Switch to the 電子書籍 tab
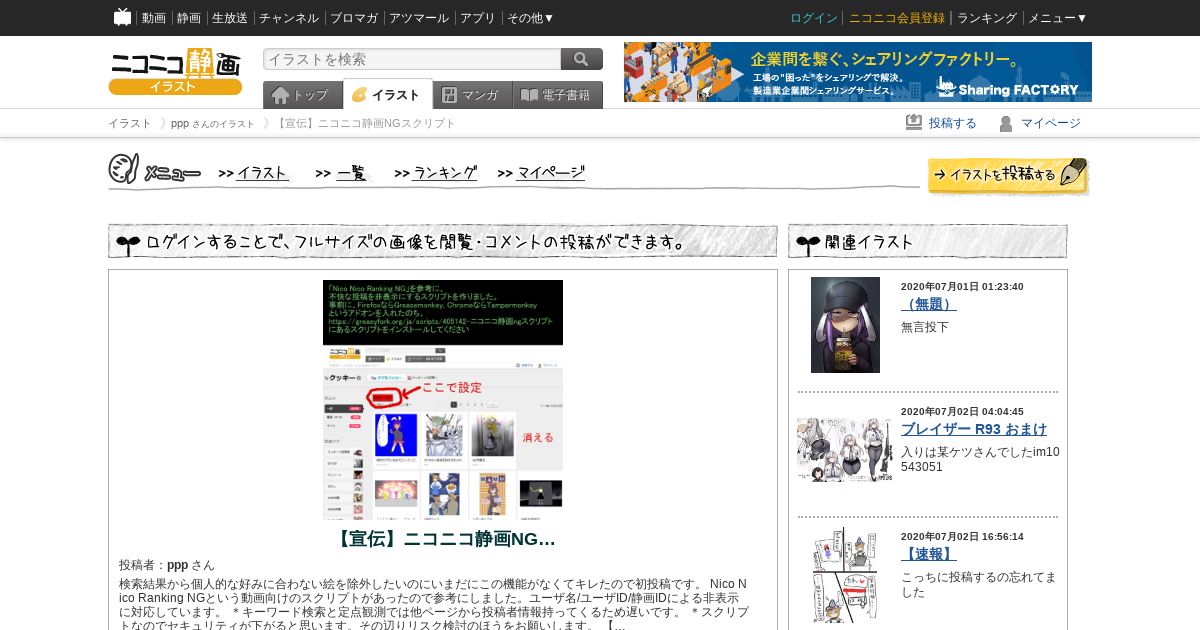This screenshot has height=630, width=1200. click(x=557, y=95)
